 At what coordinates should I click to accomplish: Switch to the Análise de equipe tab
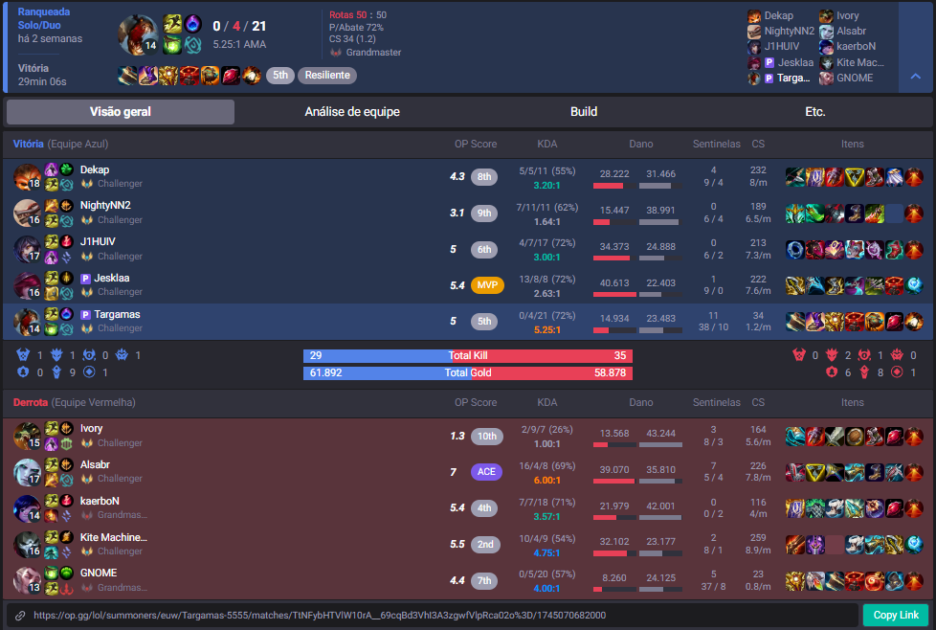click(352, 112)
